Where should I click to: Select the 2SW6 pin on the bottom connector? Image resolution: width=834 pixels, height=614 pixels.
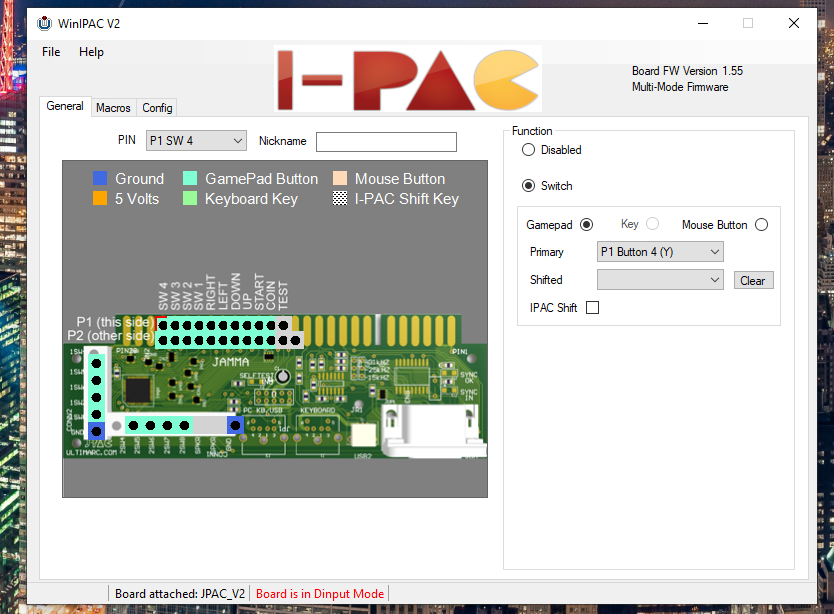(151, 425)
